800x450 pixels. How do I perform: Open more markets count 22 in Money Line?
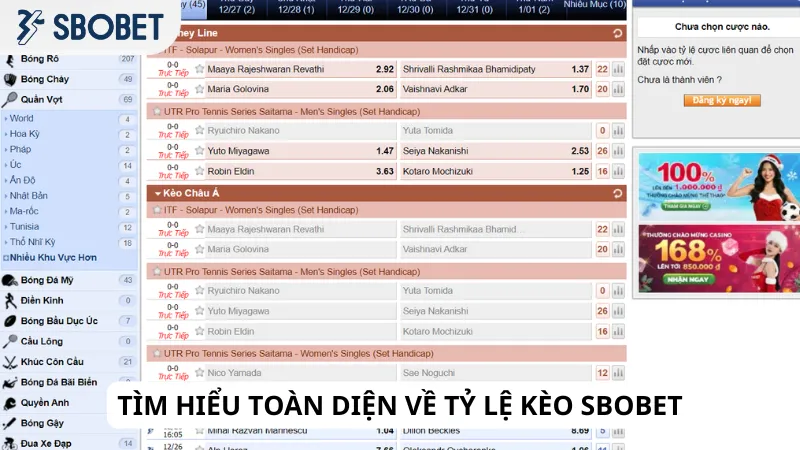[603, 69]
